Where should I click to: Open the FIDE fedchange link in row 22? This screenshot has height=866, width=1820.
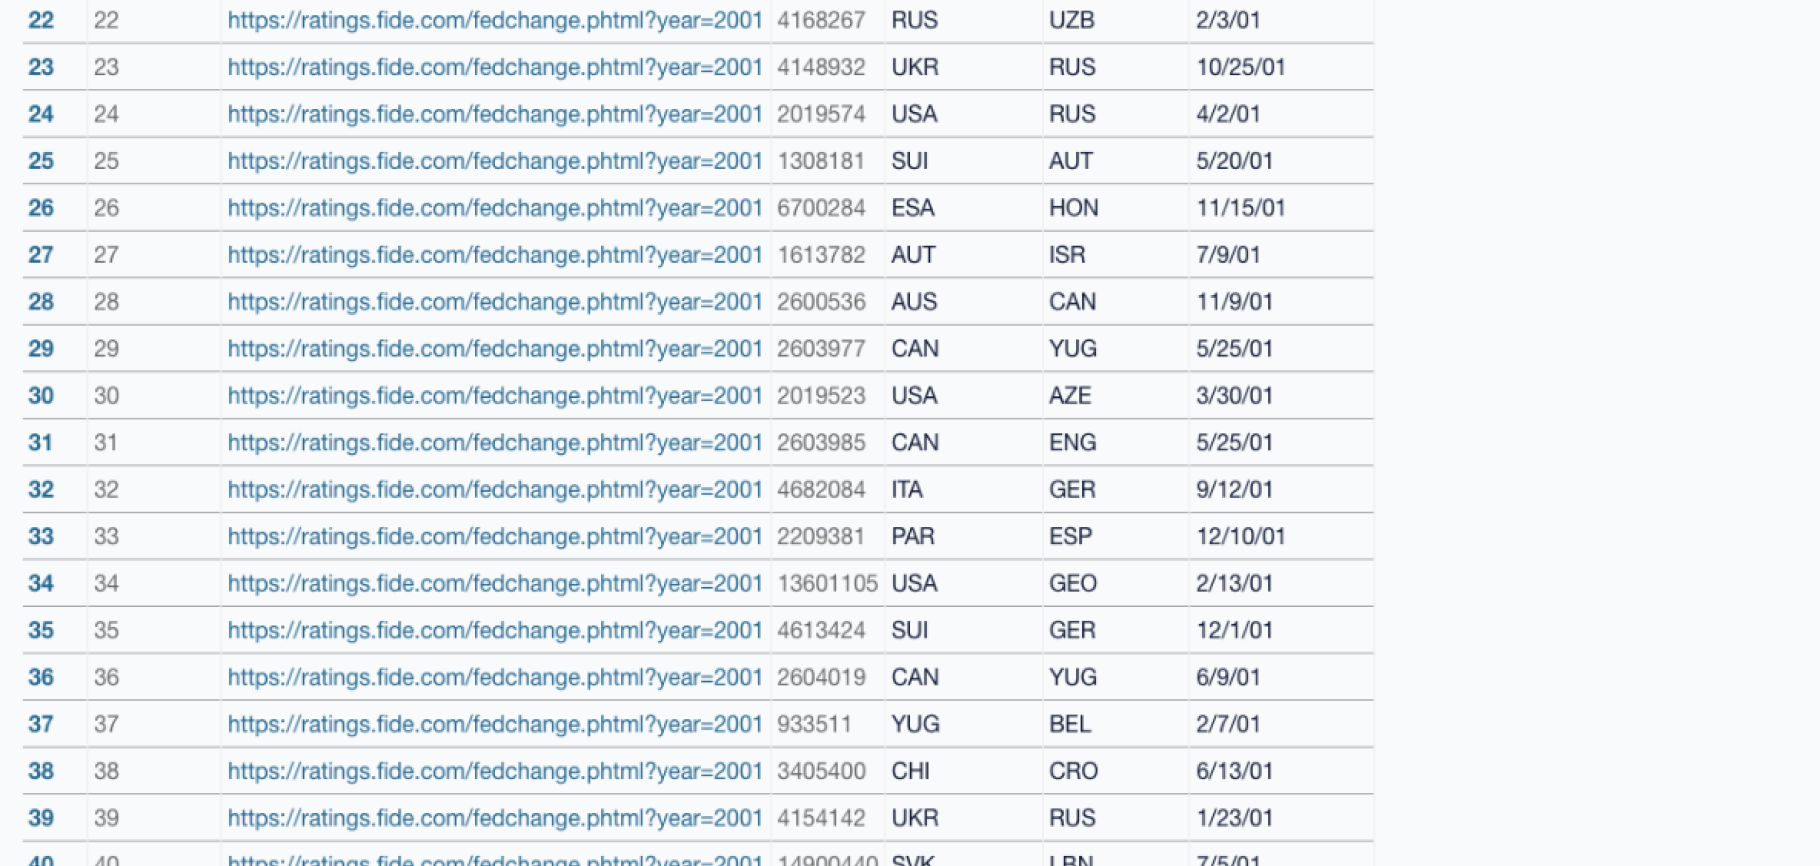coord(495,20)
